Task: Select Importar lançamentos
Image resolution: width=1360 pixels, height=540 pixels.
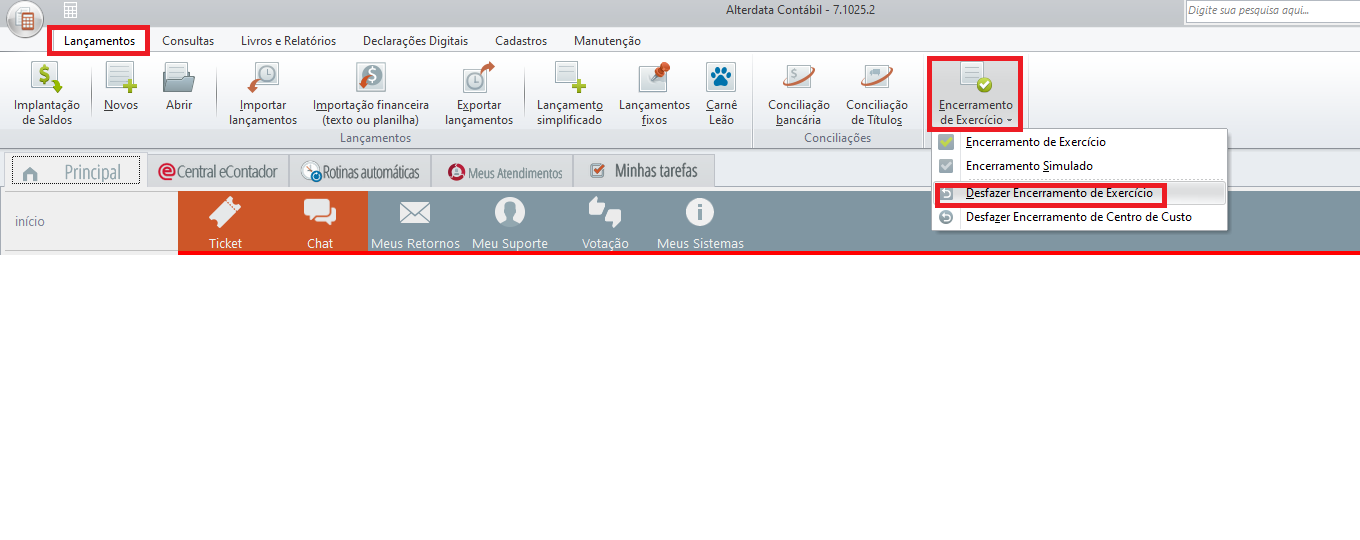Action: click(263, 94)
